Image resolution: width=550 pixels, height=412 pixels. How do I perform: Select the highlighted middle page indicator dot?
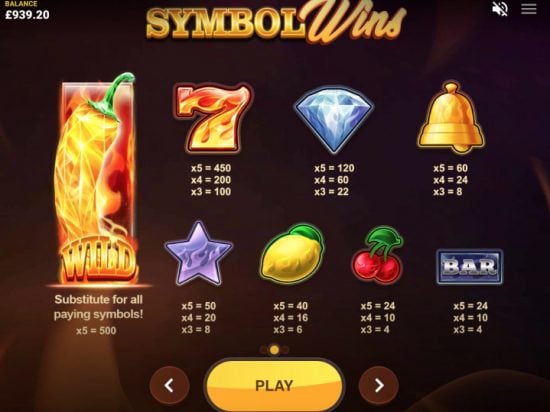point(275,350)
